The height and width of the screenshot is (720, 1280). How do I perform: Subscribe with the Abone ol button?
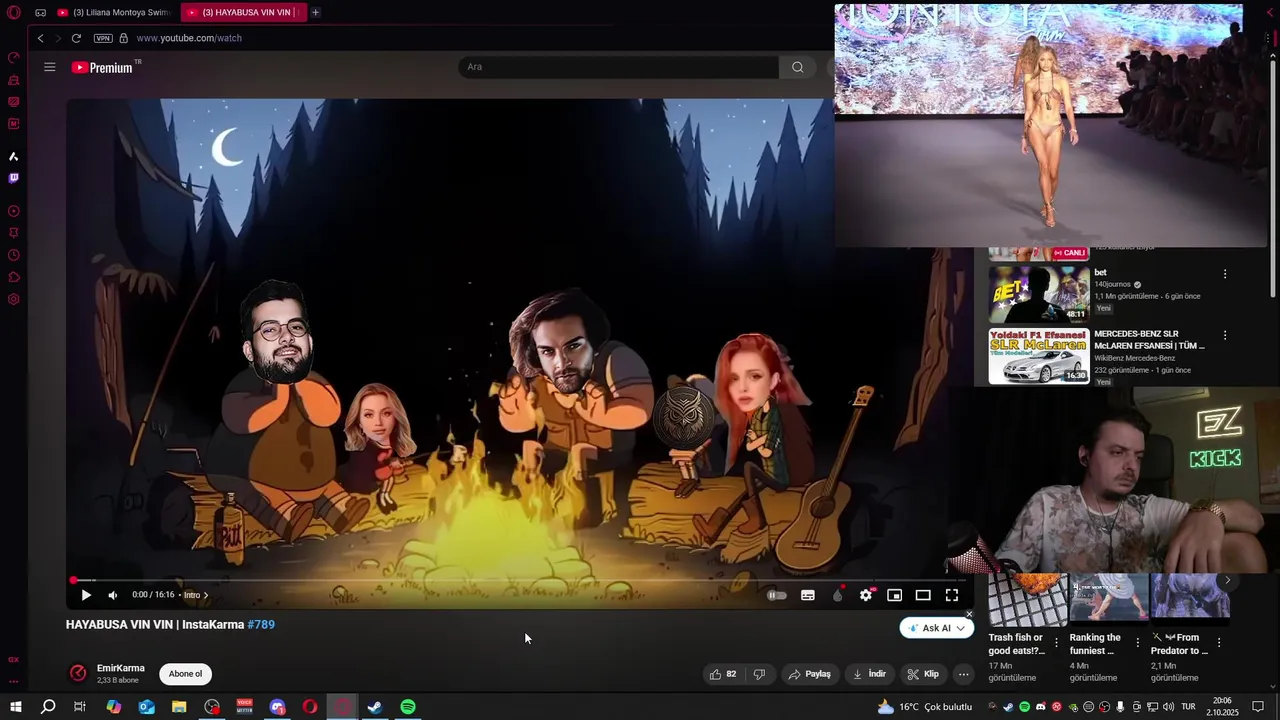pos(185,674)
